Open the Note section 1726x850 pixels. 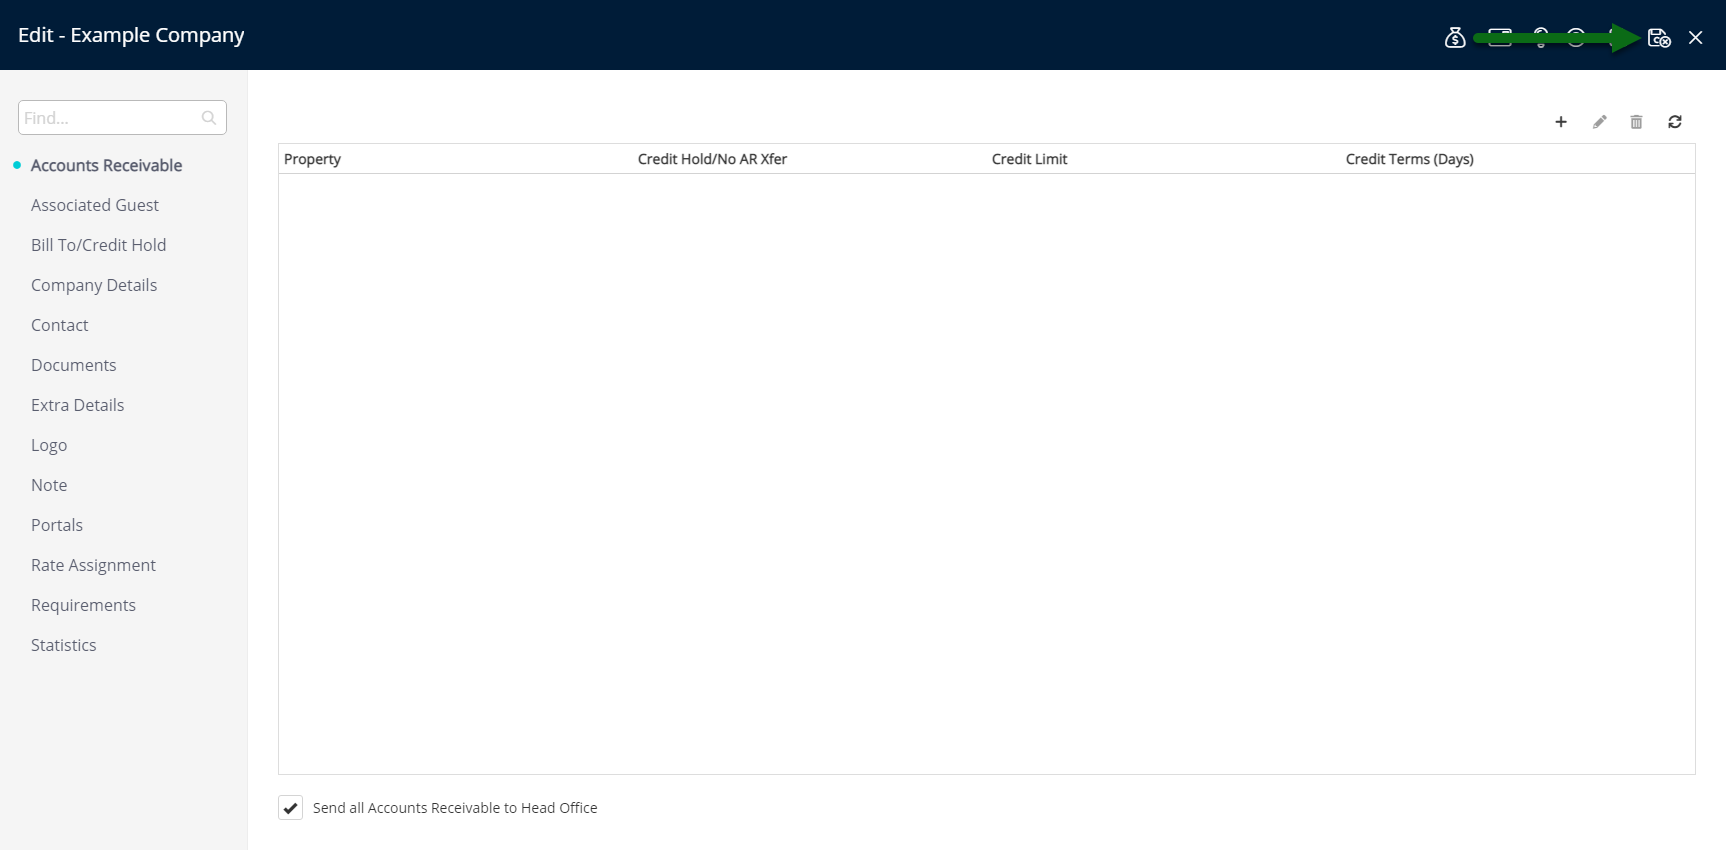(x=49, y=485)
